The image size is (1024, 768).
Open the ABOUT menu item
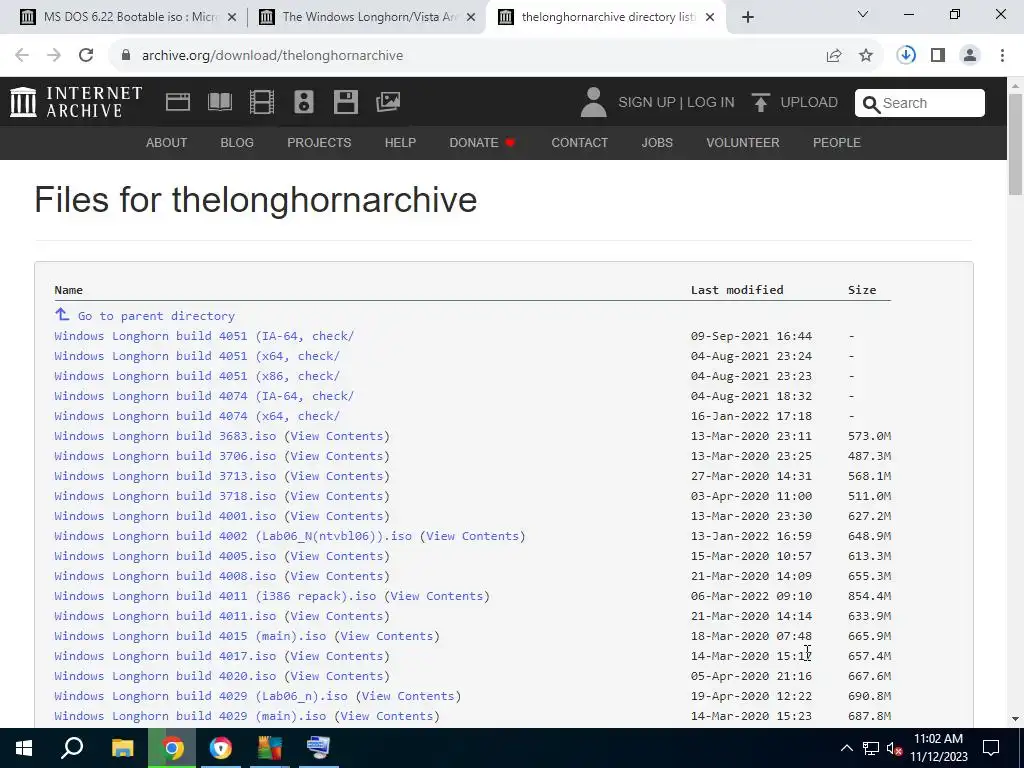tap(167, 142)
